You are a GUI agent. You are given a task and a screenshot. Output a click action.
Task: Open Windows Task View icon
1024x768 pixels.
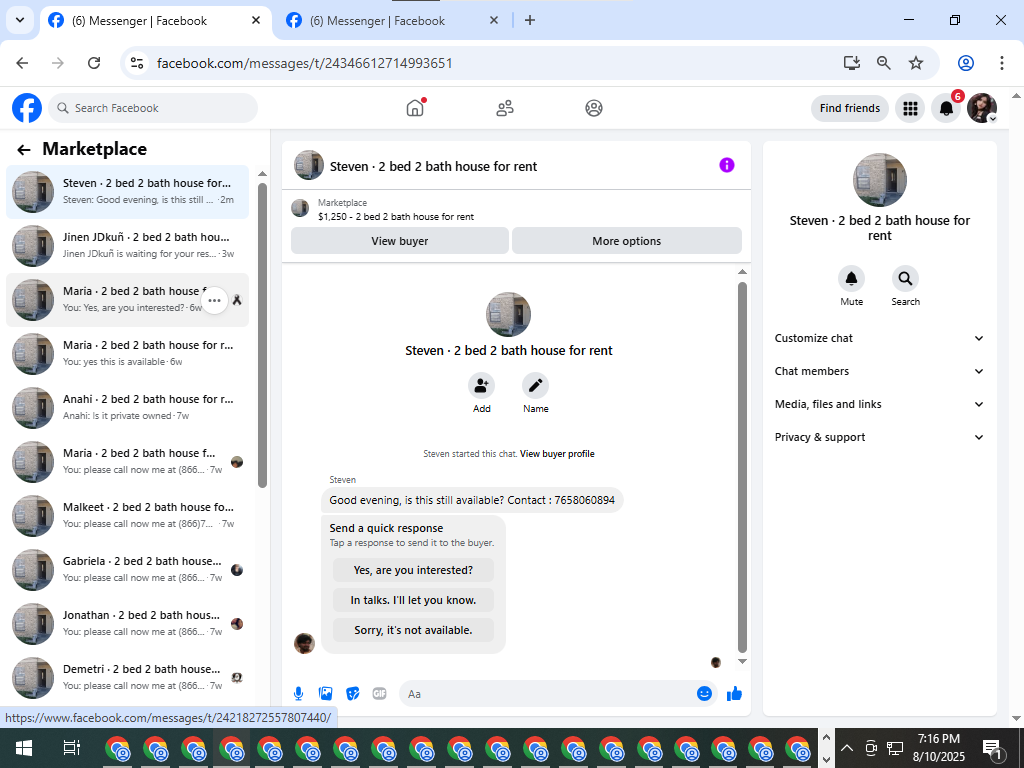pyautogui.click(x=71, y=748)
